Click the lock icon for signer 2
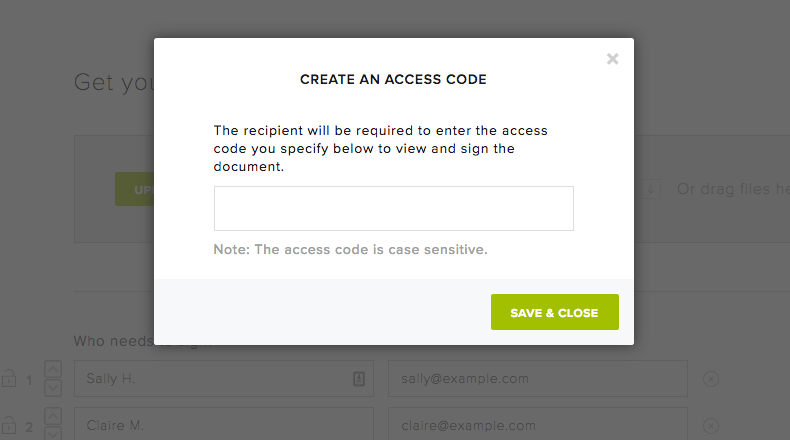The image size is (790, 440). tap(8, 426)
